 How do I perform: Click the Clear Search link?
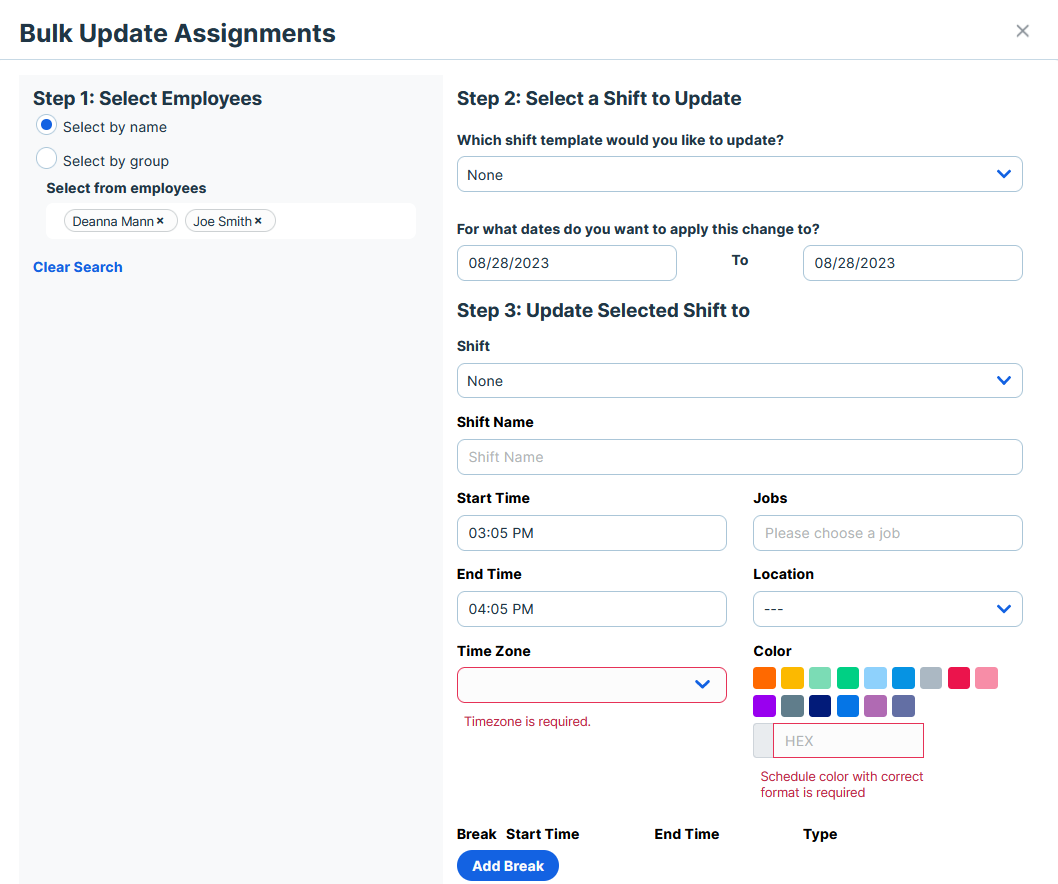tap(78, 267)
